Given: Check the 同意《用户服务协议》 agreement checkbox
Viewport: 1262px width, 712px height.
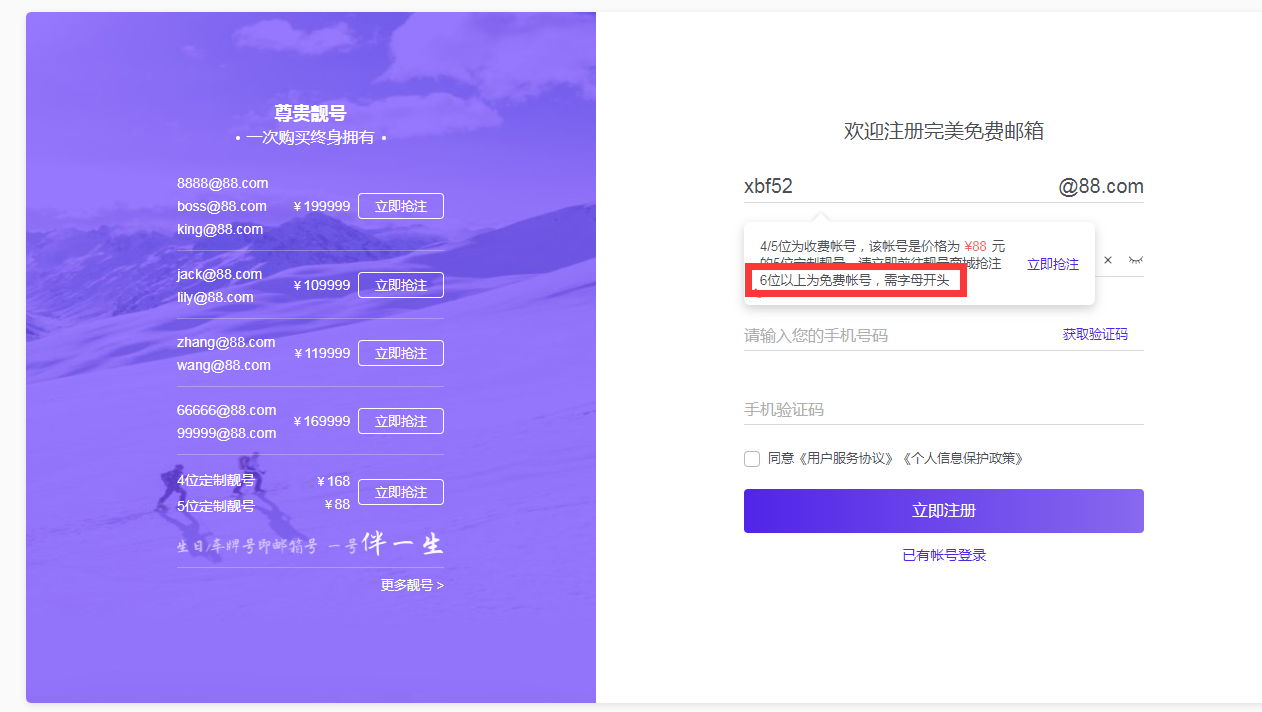Looking at the screenshot, I should click(751, 459).
